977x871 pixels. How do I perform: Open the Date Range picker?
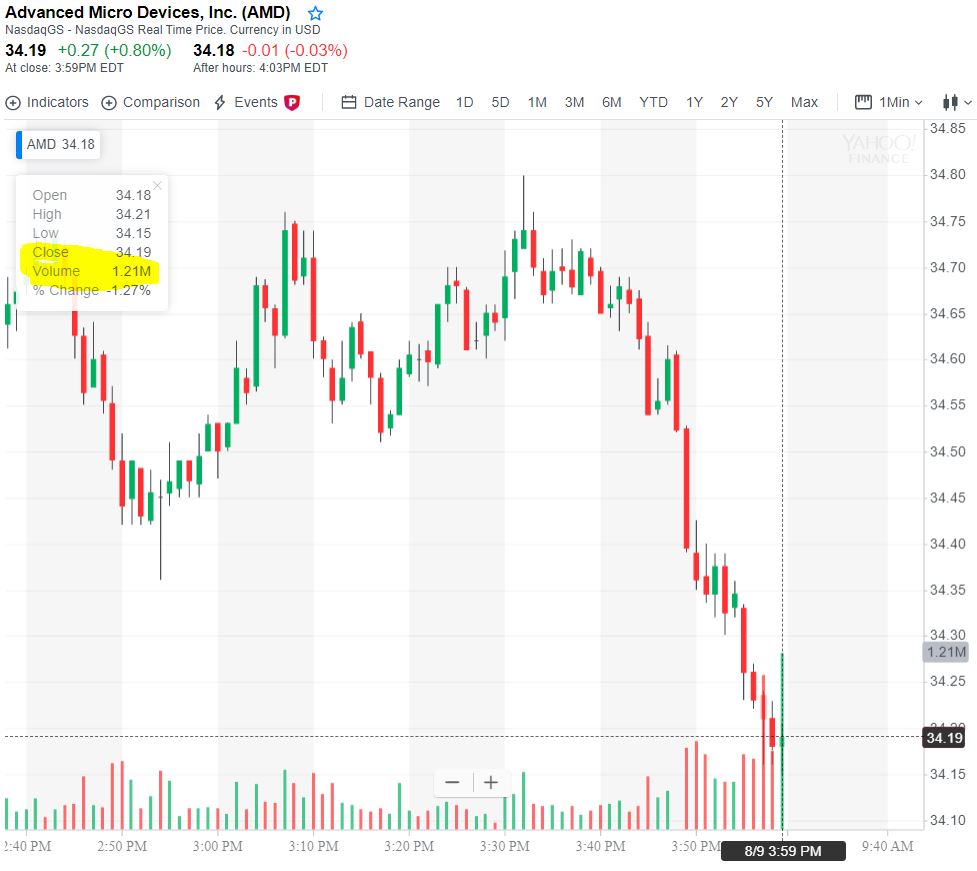coord(391,102)
